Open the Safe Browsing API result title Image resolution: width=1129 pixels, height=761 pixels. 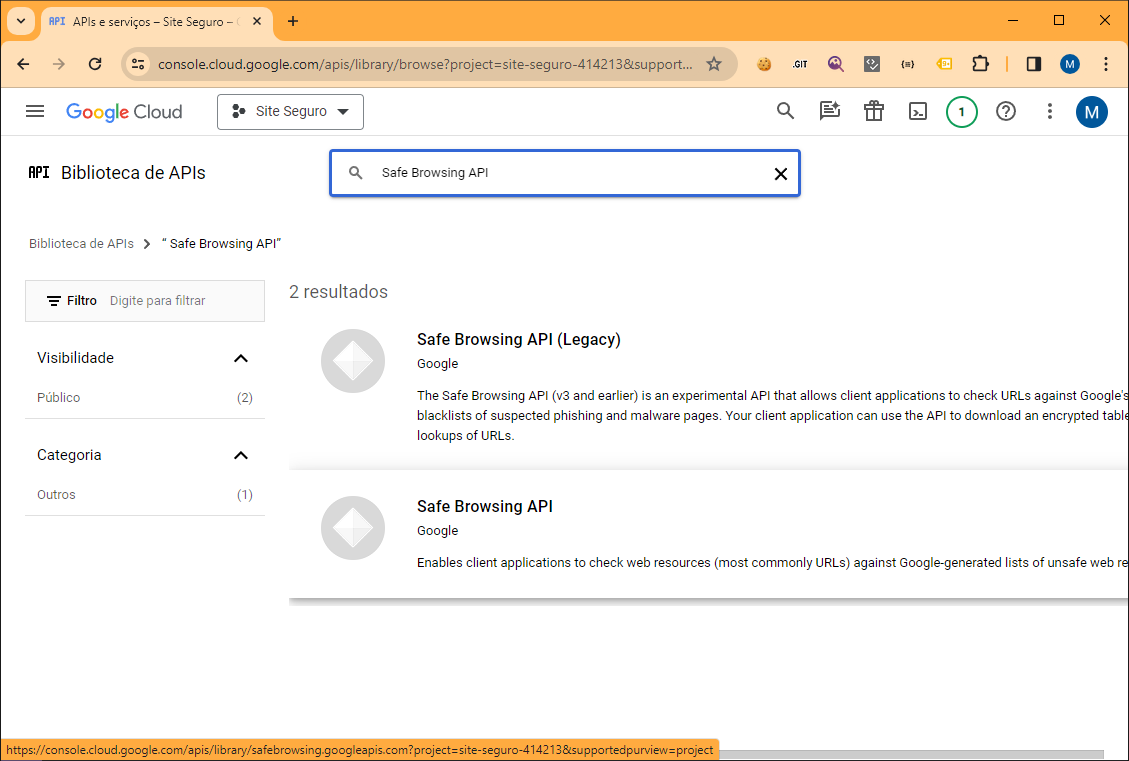485,506
